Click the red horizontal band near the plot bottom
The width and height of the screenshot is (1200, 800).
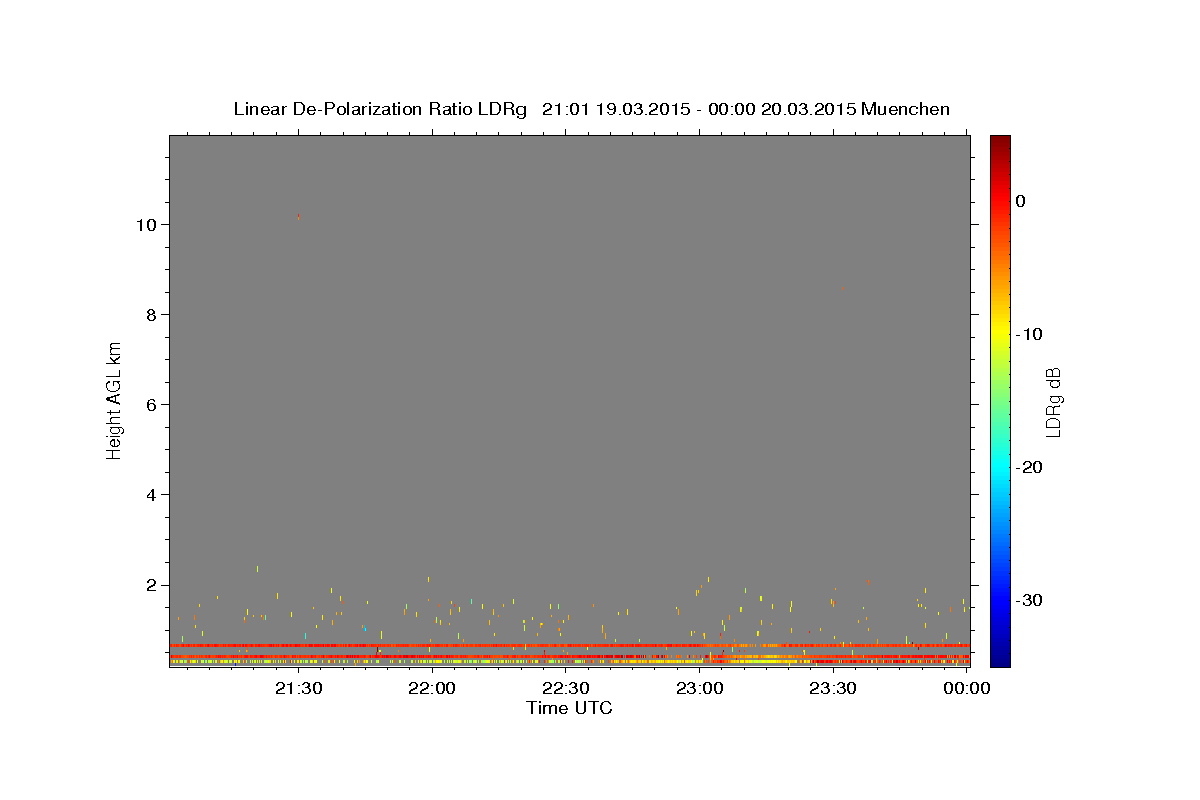(x=569, y=646)
